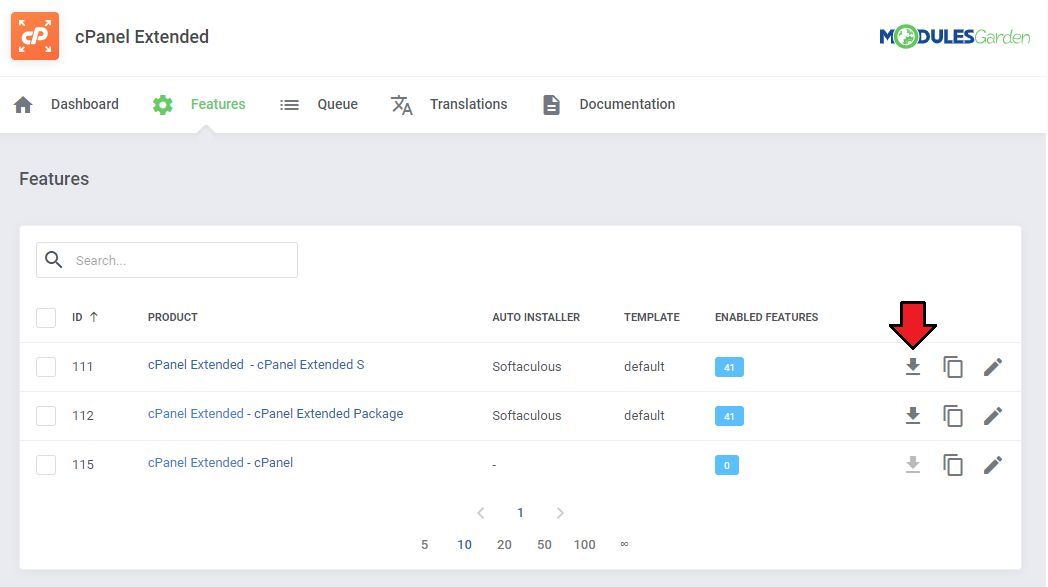
Task: Click the Queue list icon
Action: [289, 105]
